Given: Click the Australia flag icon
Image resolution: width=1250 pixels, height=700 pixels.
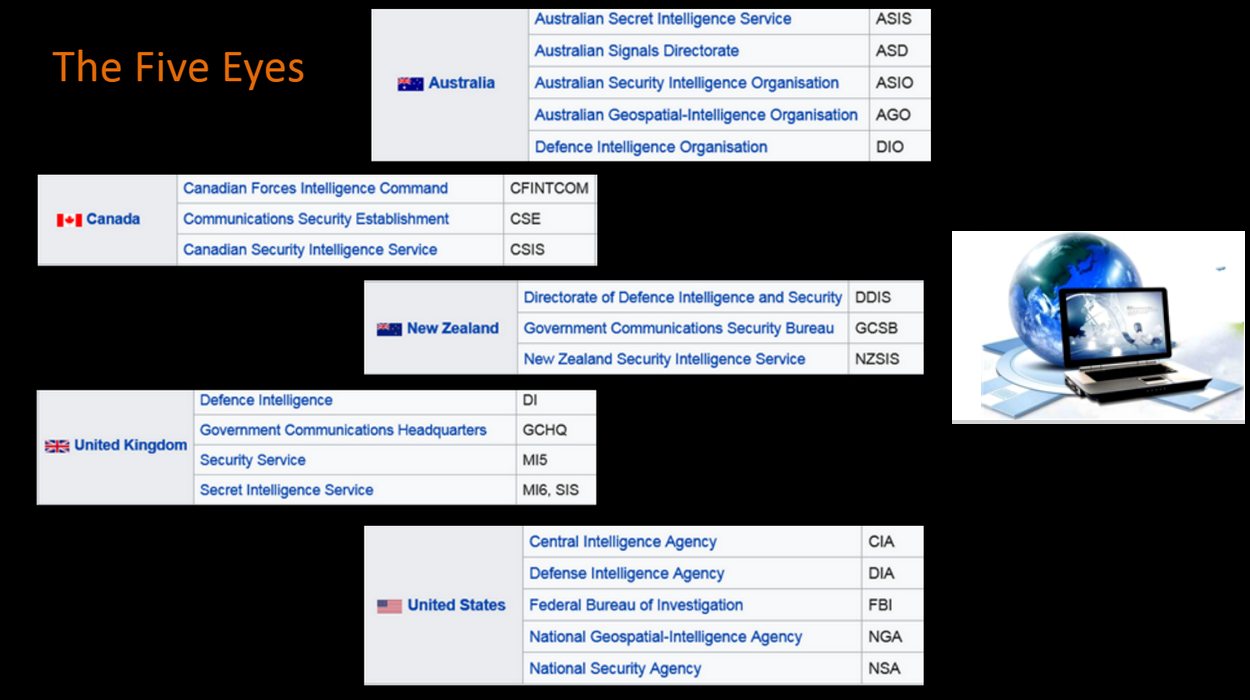Looking at the screenshot, I should coord(410,84).
